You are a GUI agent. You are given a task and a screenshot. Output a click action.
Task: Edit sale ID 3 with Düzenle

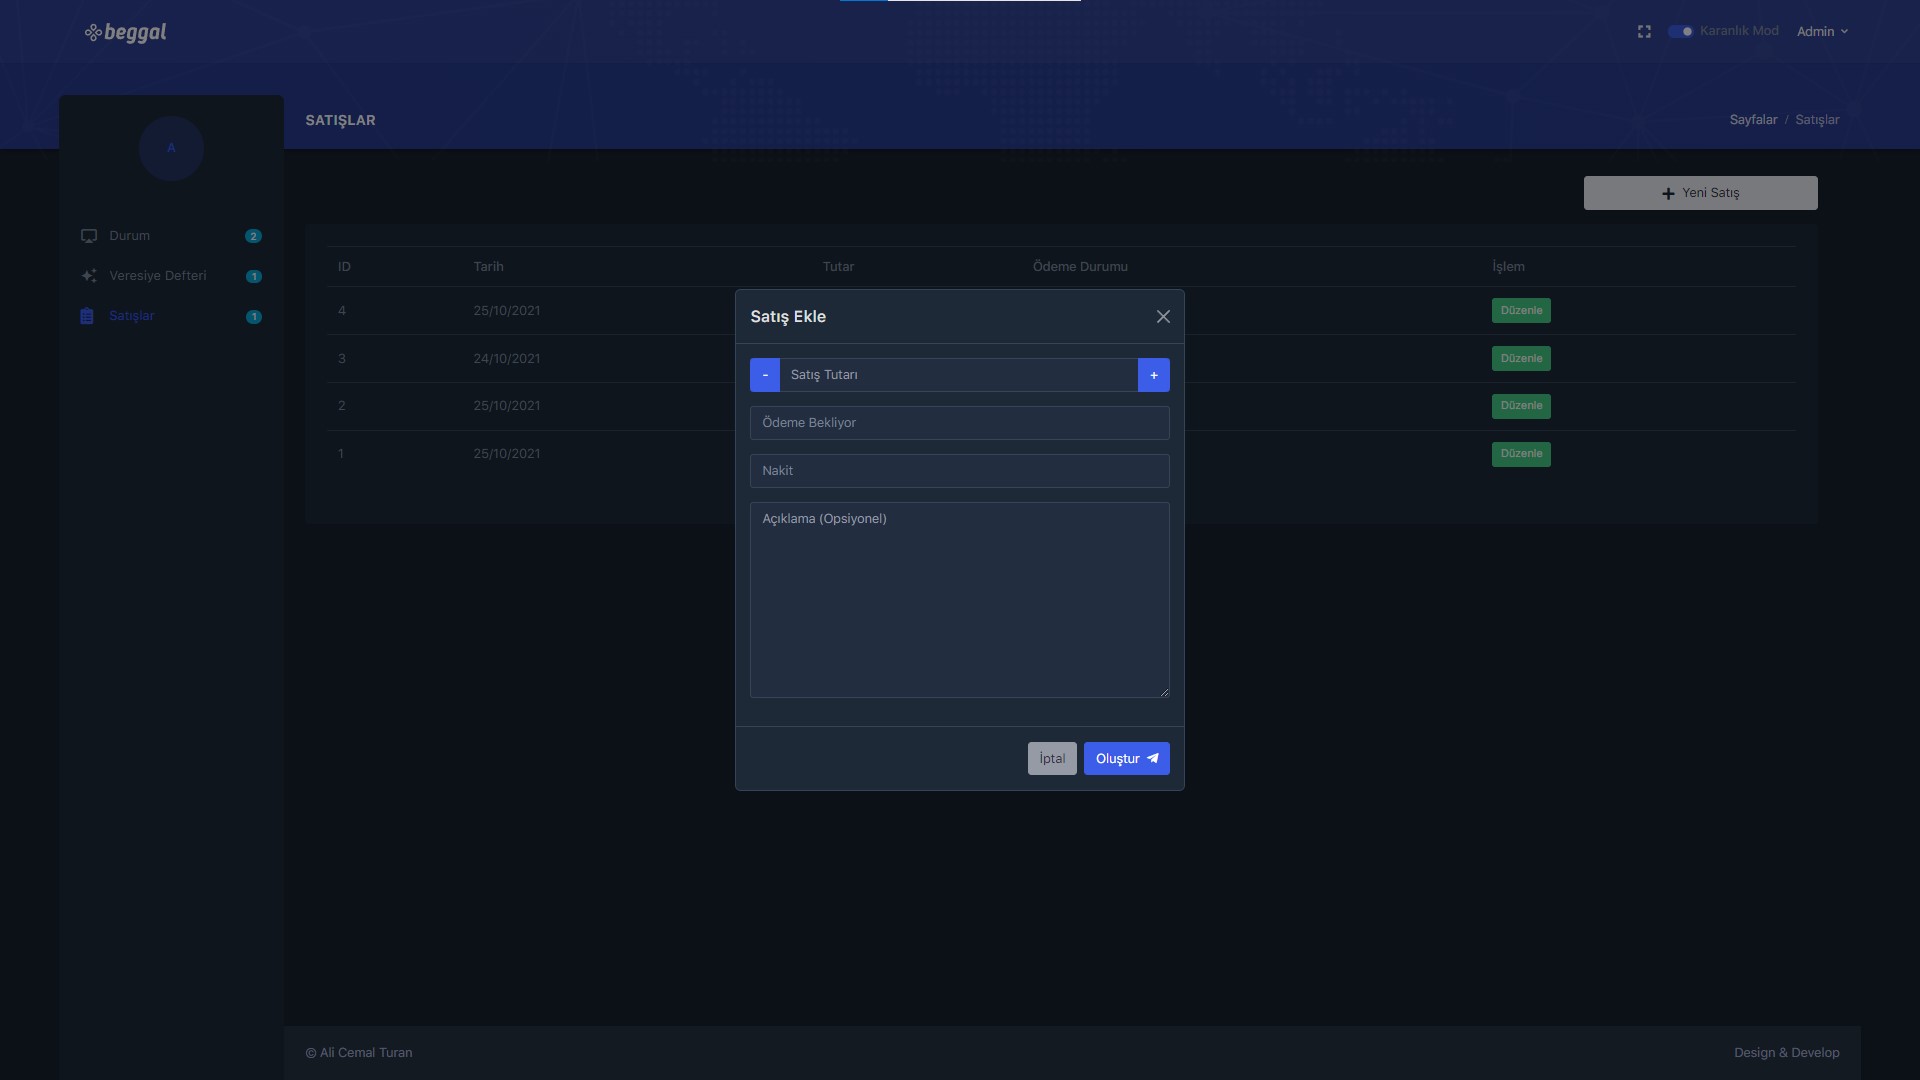click(1521, 359)
